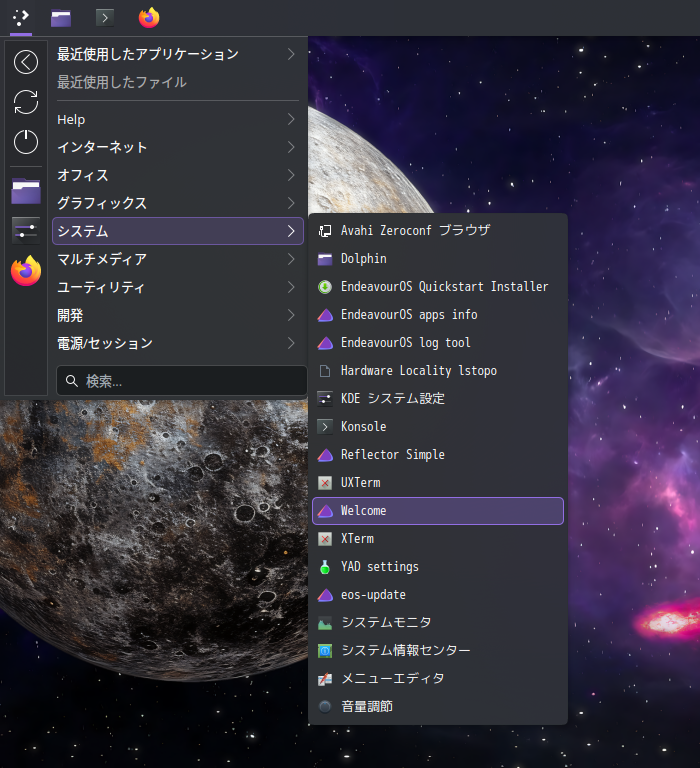Launch 音量調節 entry text
The image size is (700, 768).
click(367, 706)
